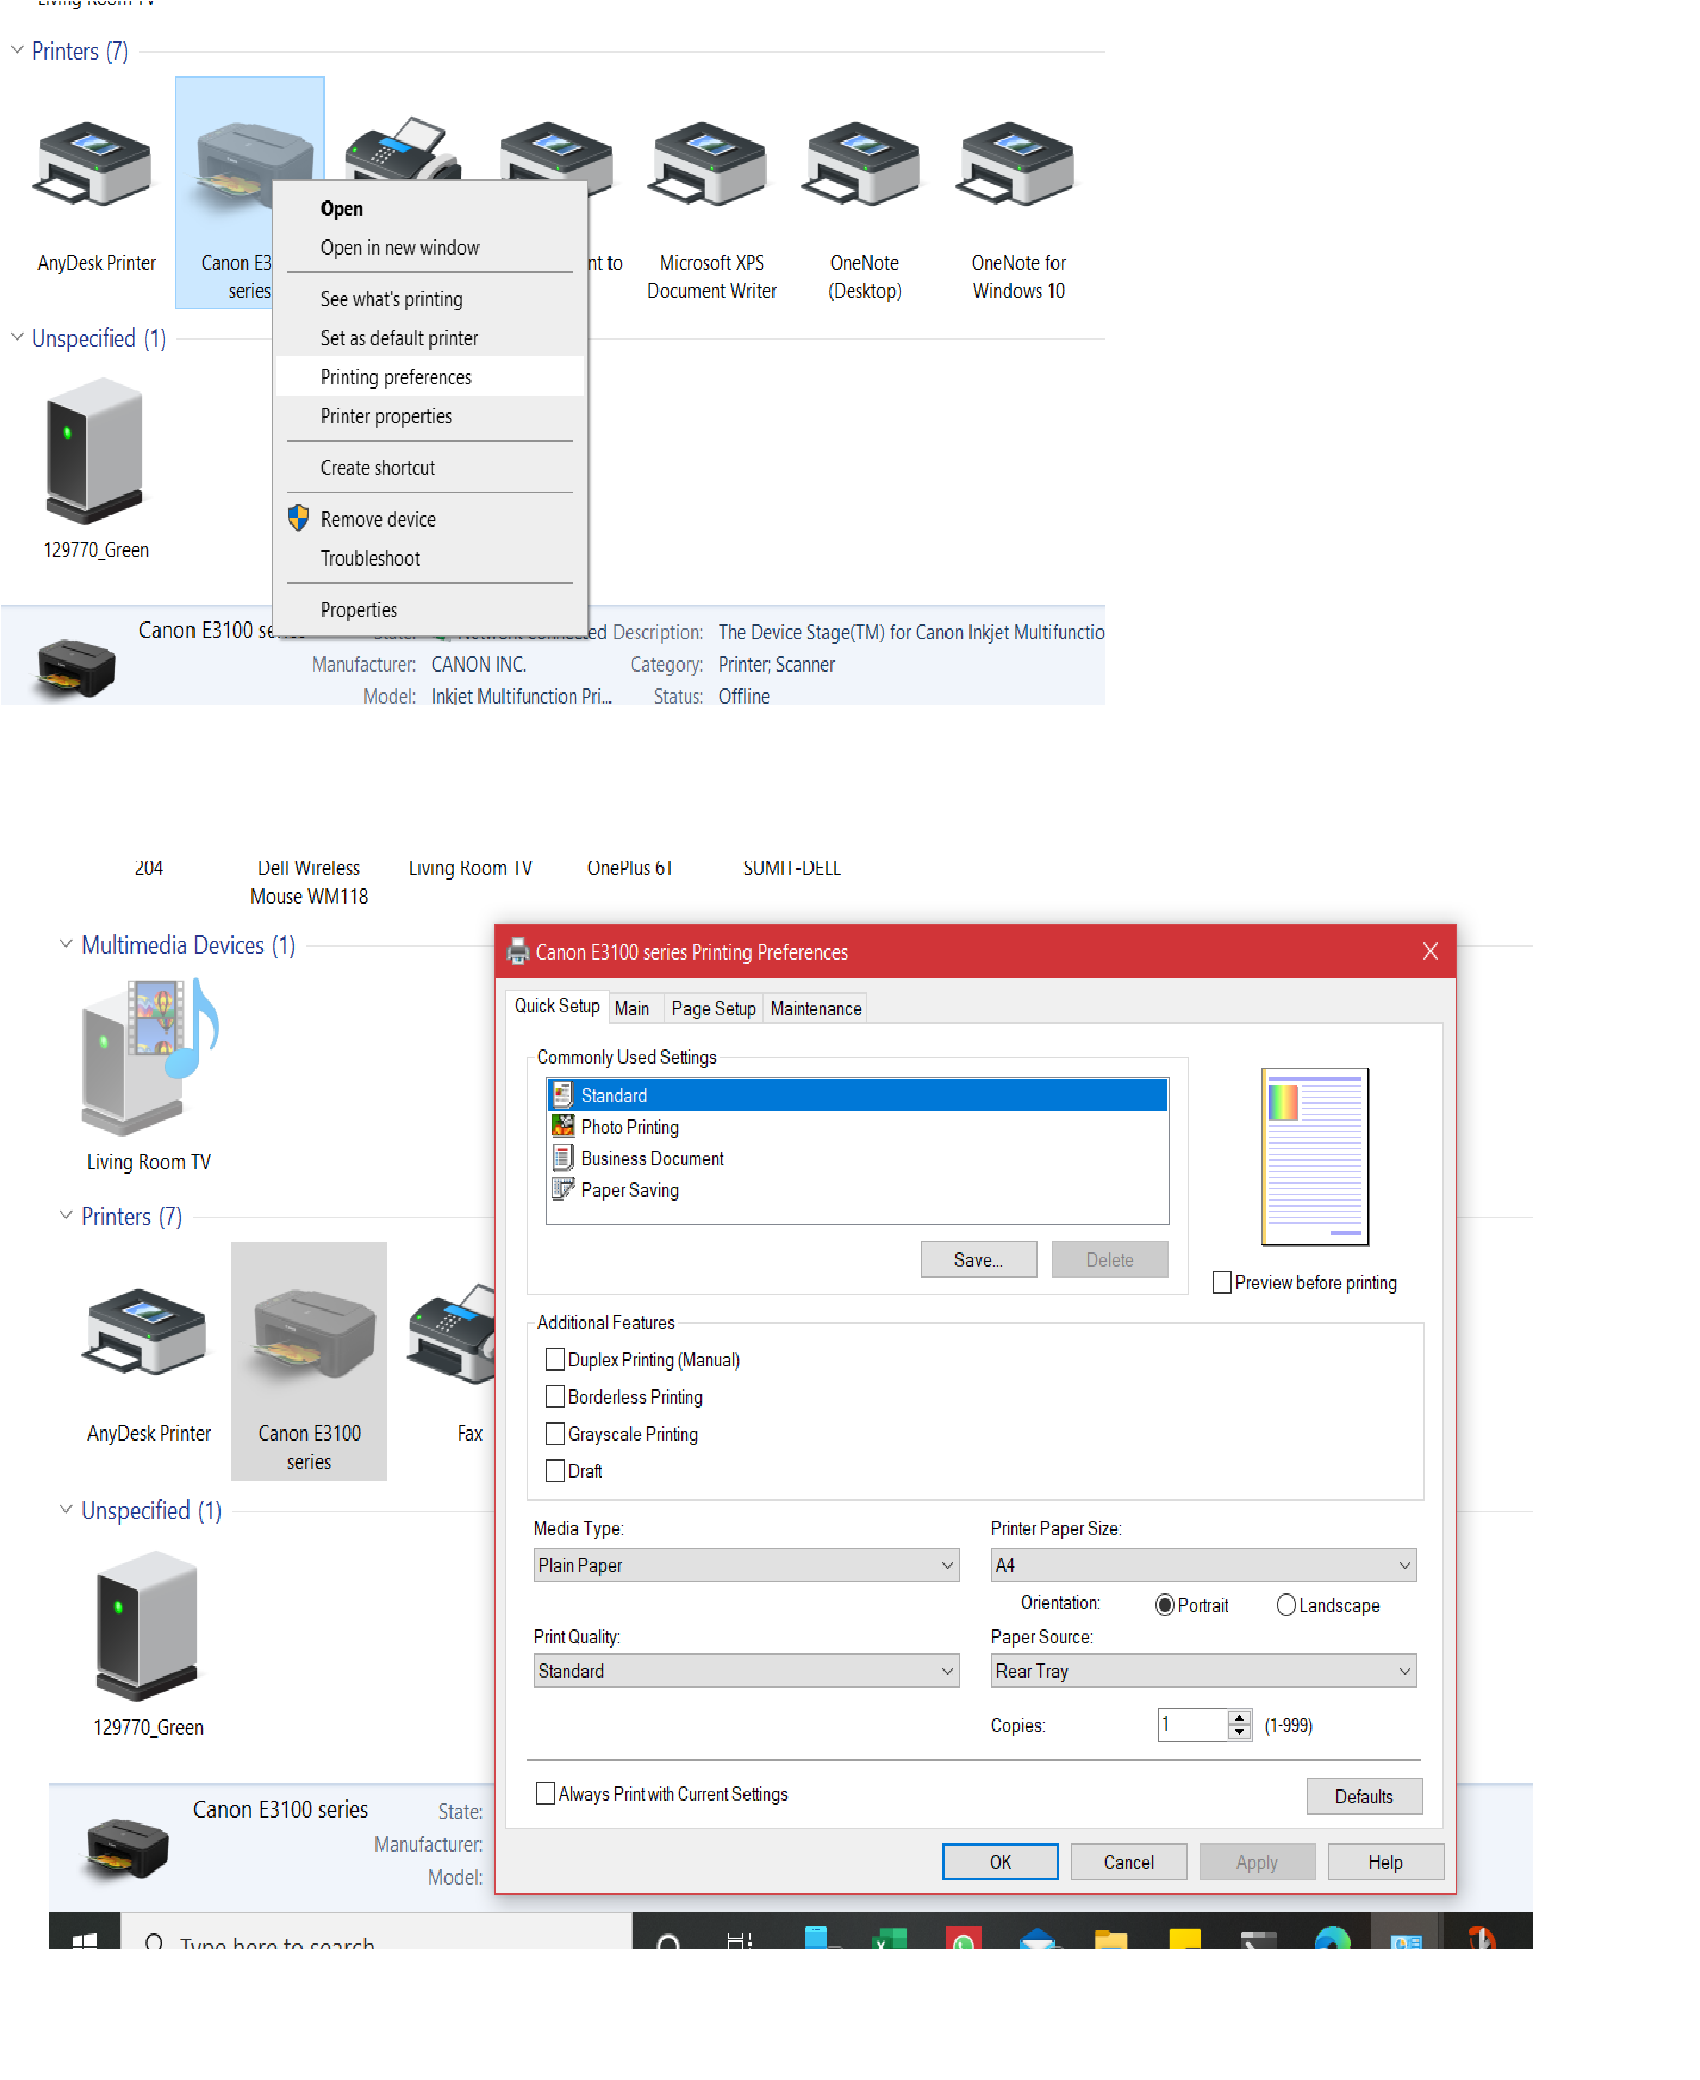The width and height of the screenshot is (1700, 2080).
Task: Enable Grayscale Printing
Action: 556,1433
